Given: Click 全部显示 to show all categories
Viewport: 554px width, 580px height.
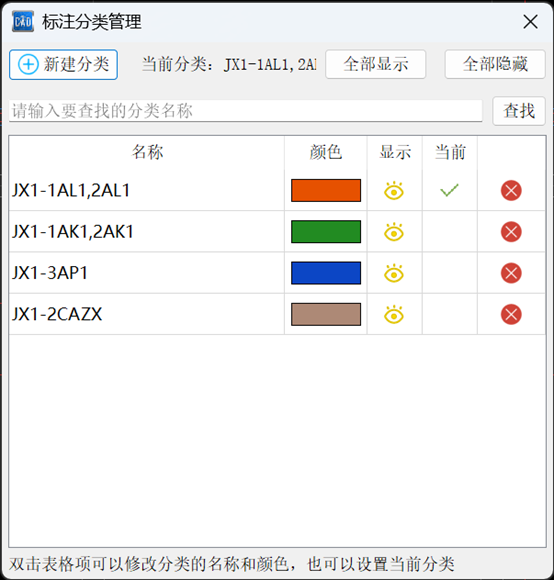Looking at the screenshot, I should pyautogui.click(x=376, y=64).
